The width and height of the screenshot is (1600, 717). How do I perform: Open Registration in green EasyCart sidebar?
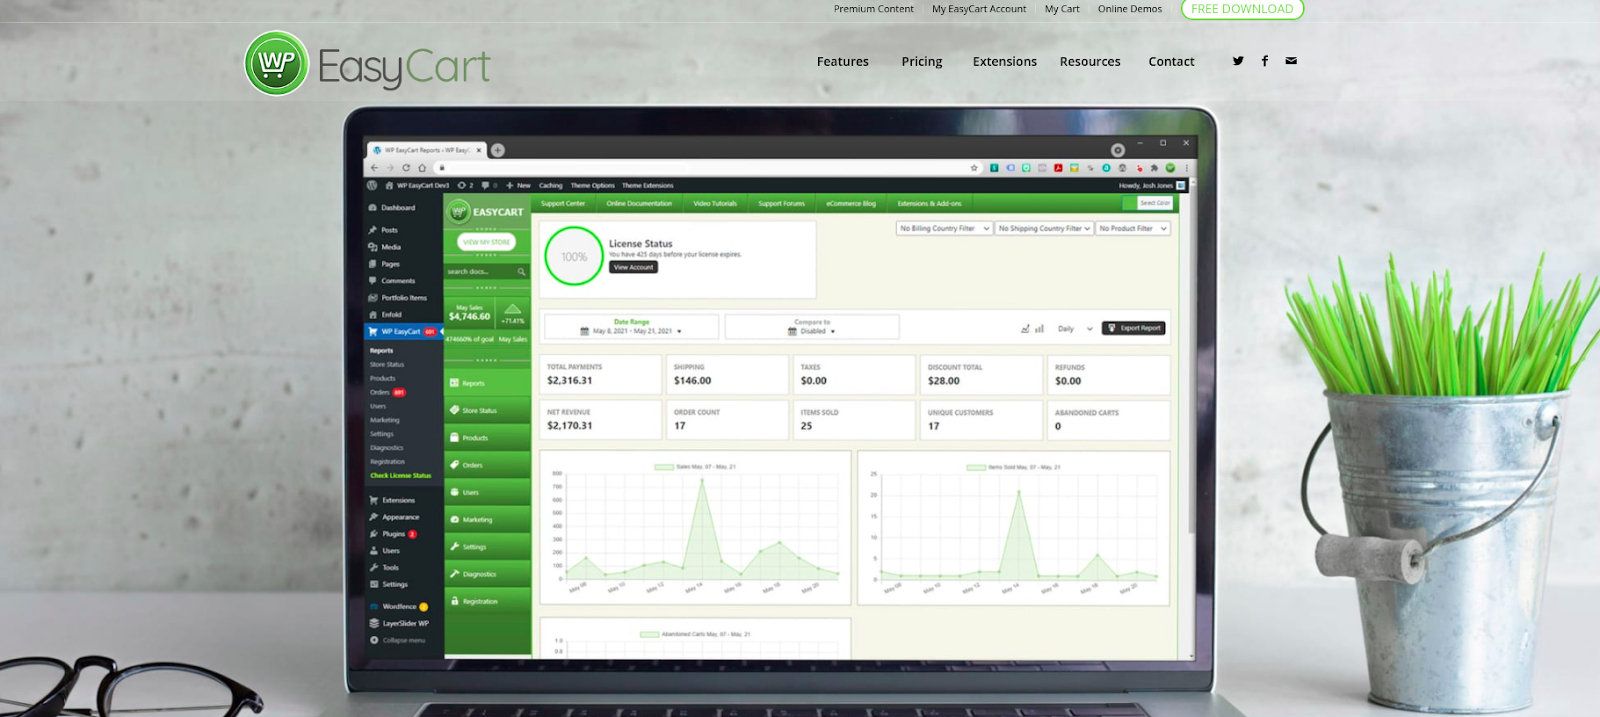[487, 601]
